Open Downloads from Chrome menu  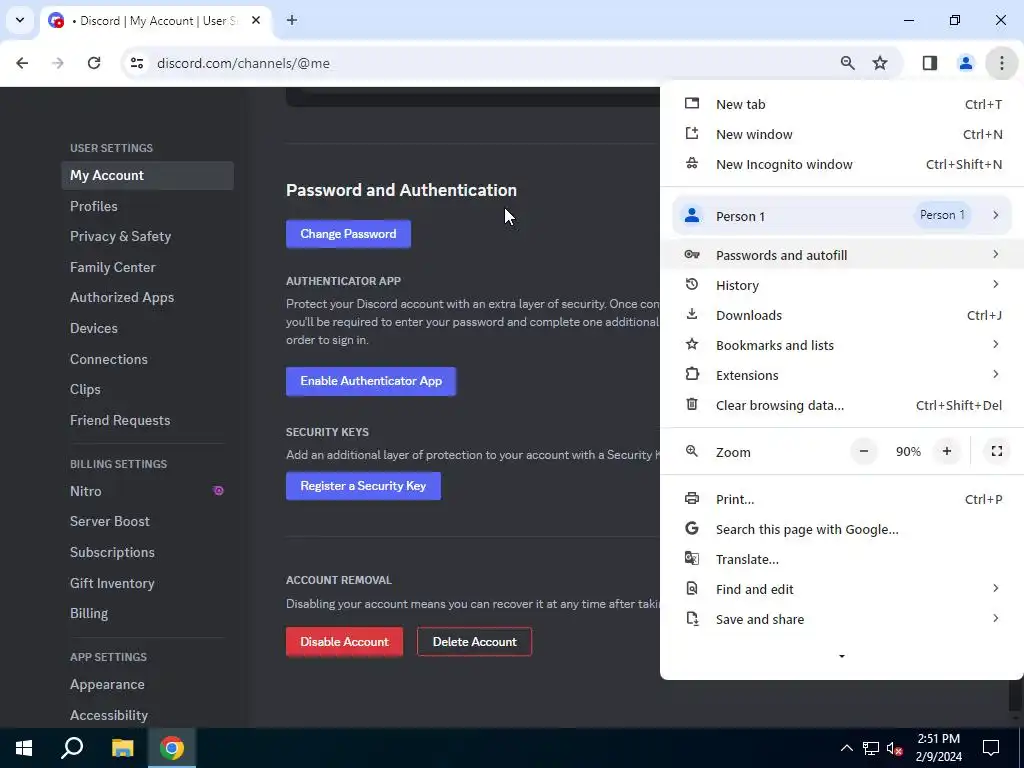click(842, 315)
